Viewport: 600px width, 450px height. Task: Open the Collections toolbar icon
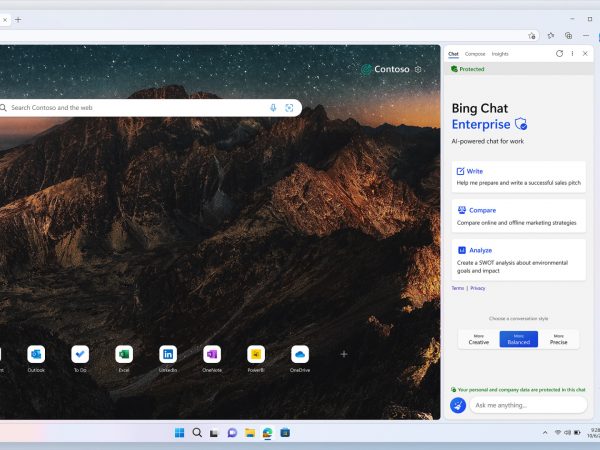coord(569,36)
